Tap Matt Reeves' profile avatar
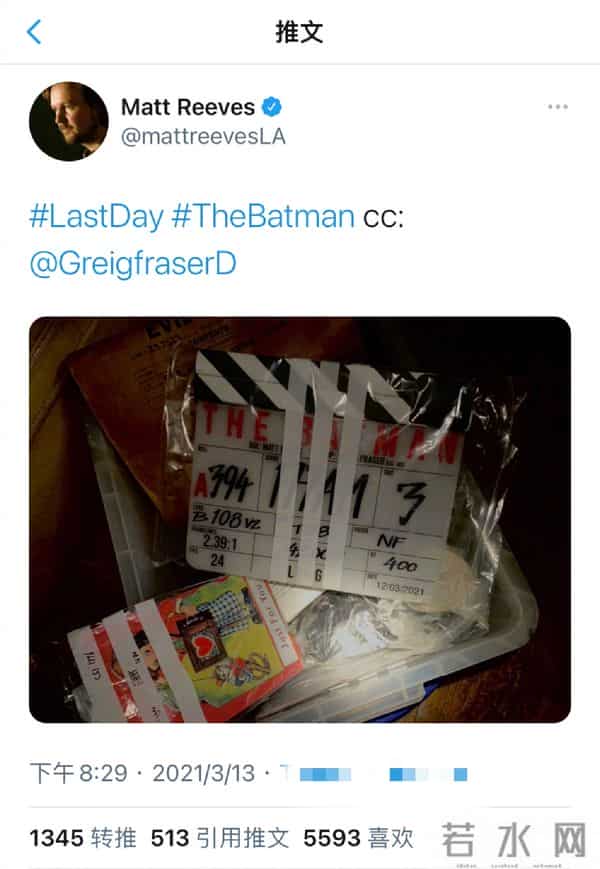The height and width of the screenshot is (869, 600). tap(69, 121)
